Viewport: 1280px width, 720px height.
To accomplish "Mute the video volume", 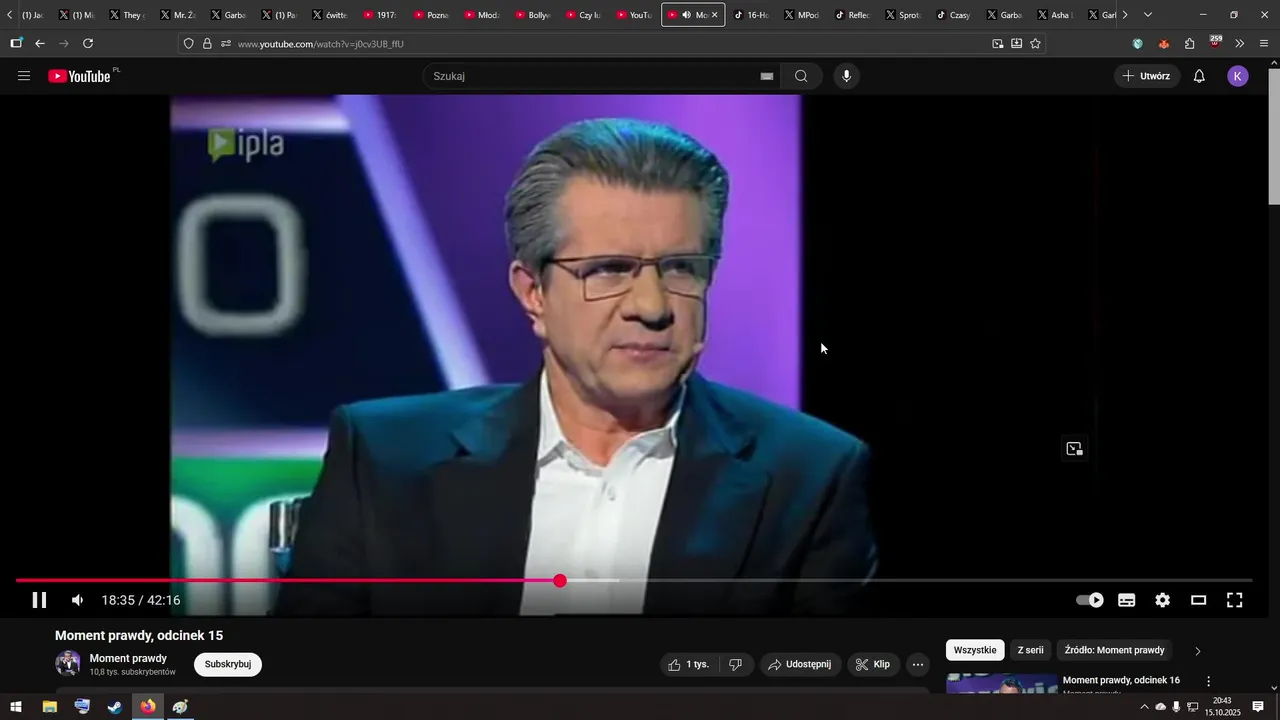I will point(78,600).
